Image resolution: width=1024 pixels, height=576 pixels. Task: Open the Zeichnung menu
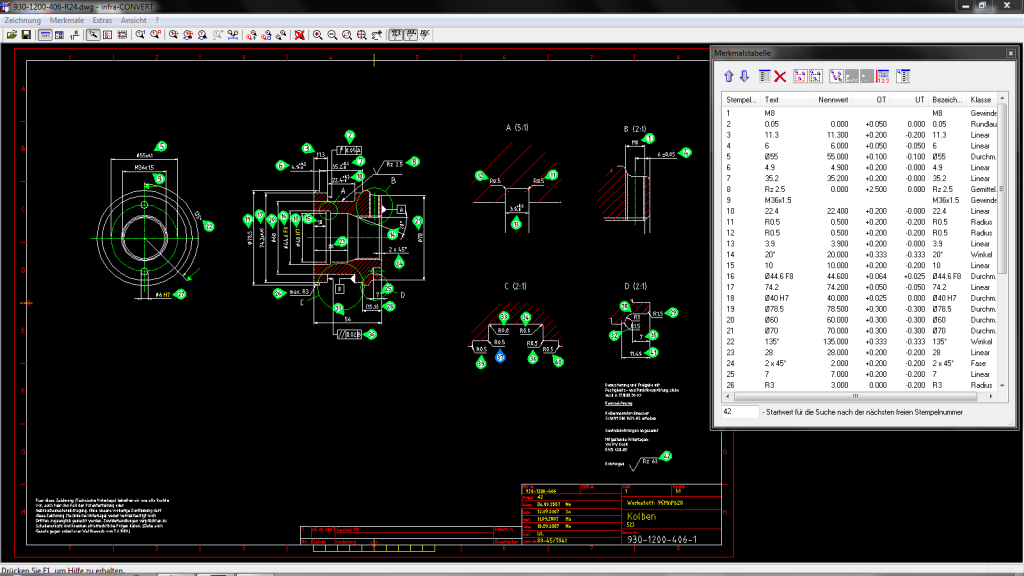[x=22, y=20]
